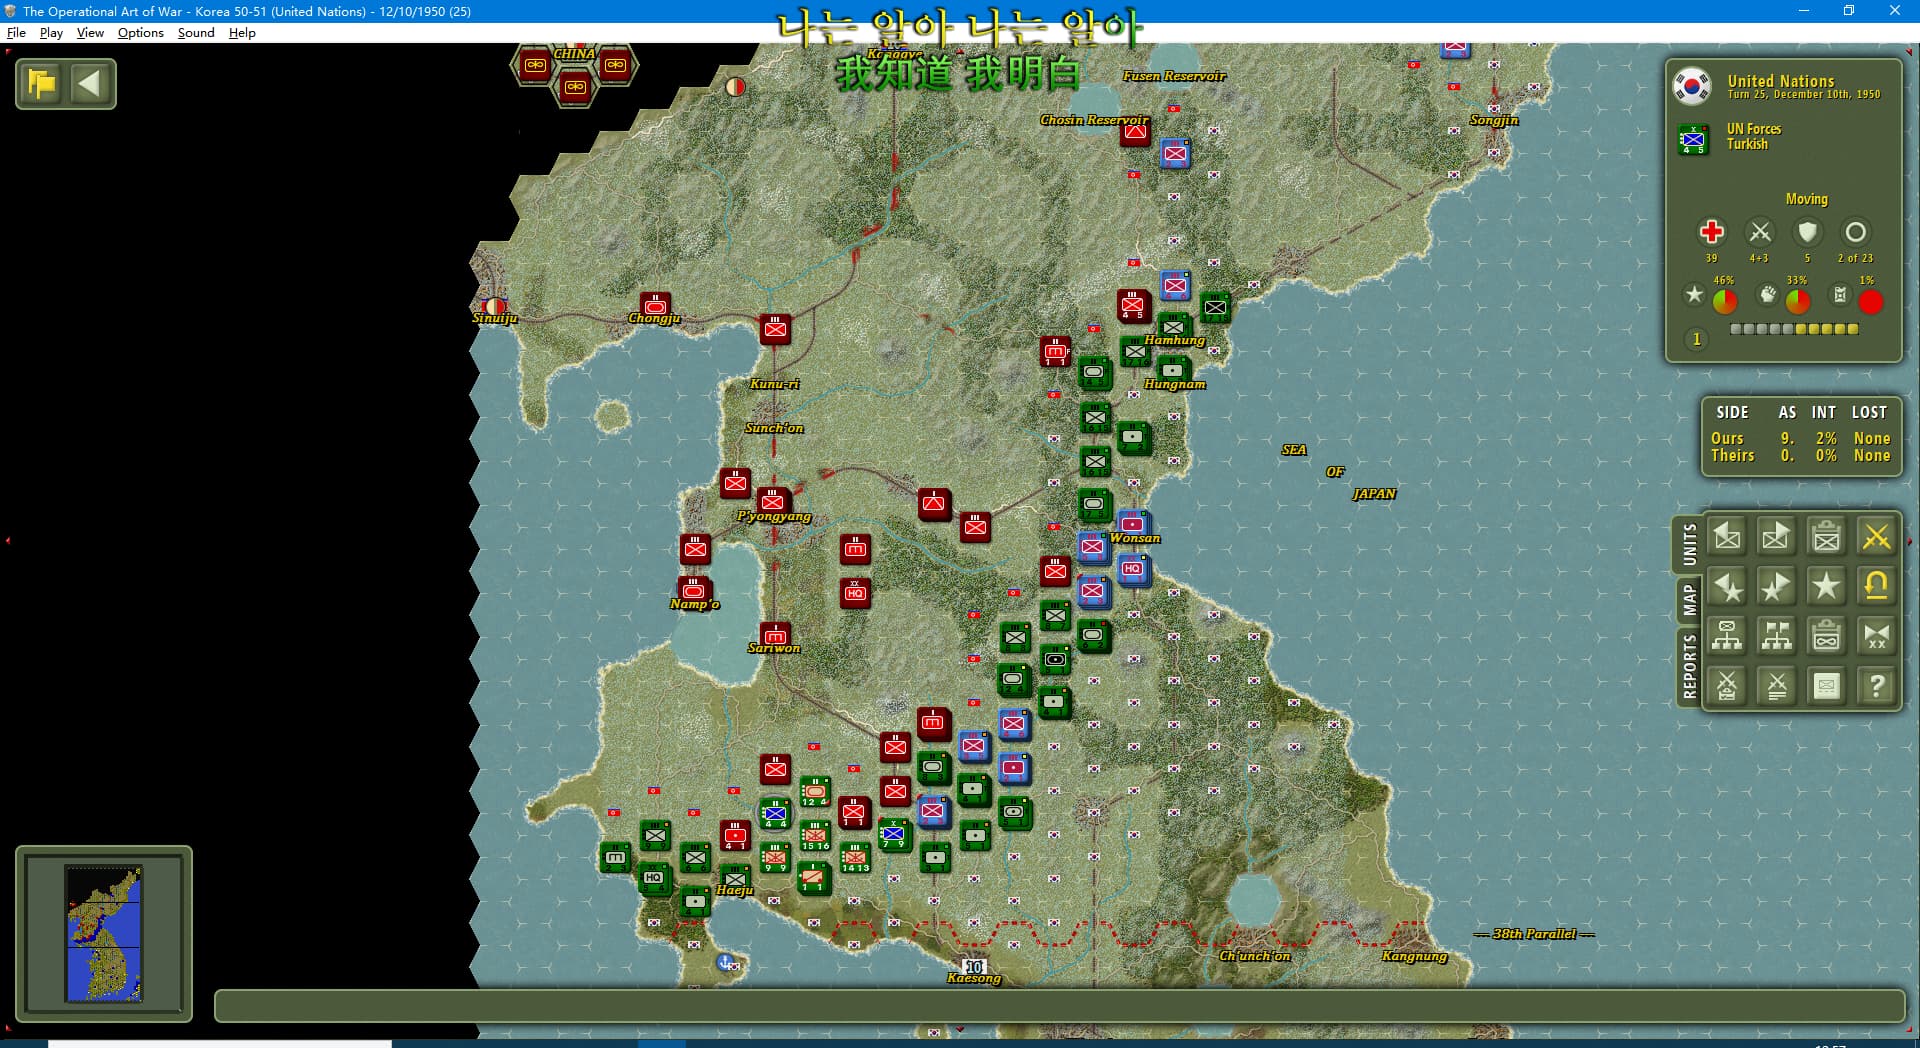The image size is (1920, 1048).
Task: Select previous unit icon (arrow with unit box)
Action: 1727,537
